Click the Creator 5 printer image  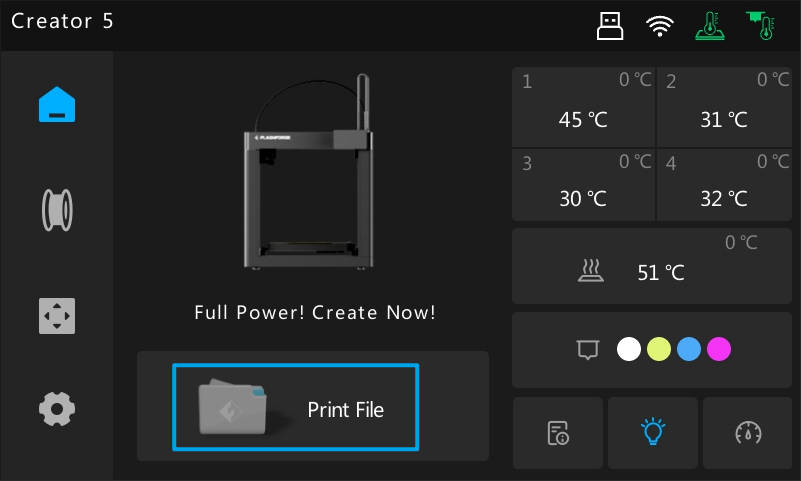point(309,172)
